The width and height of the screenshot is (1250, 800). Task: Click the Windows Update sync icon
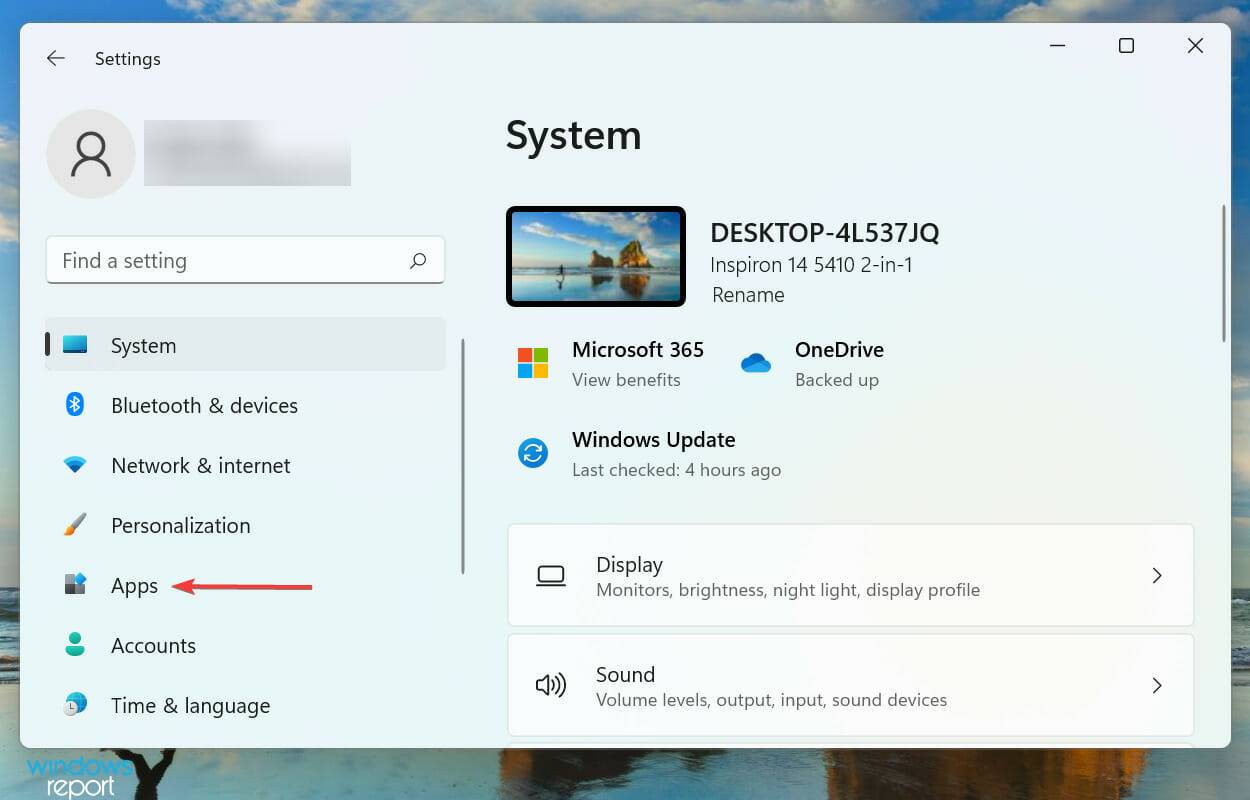[531, 453]
